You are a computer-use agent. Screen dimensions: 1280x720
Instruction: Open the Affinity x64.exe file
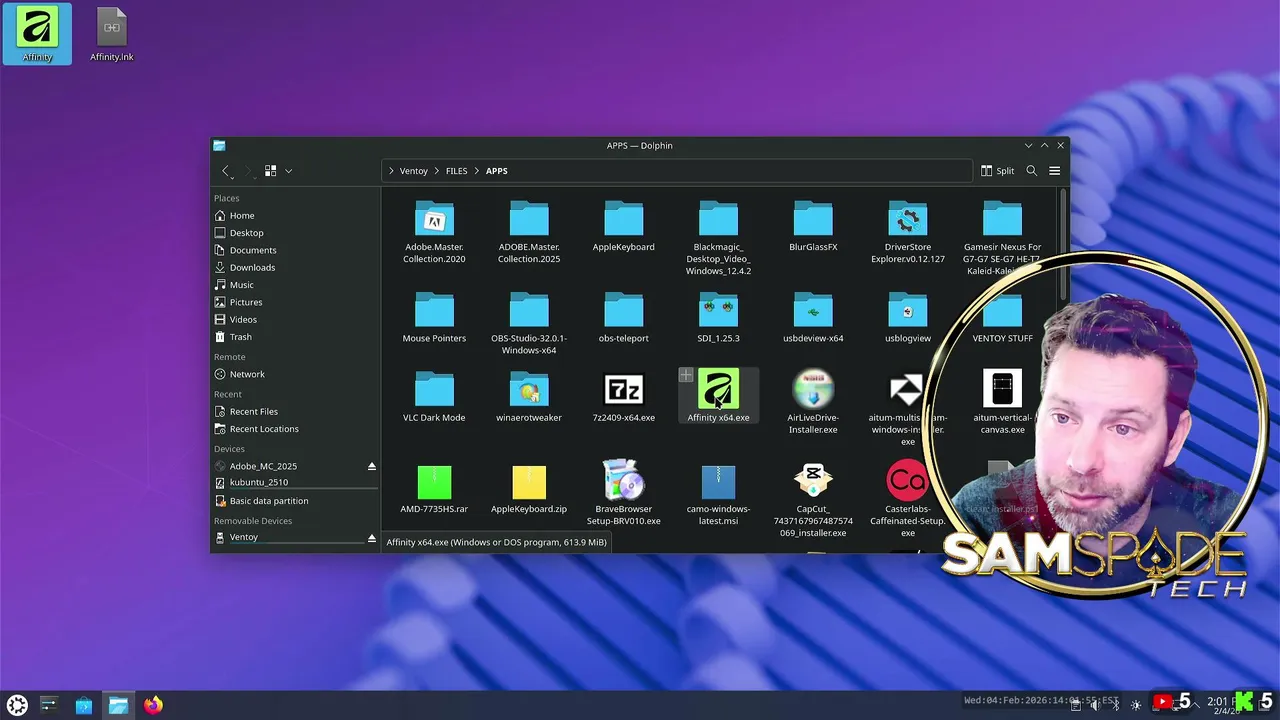[718, 396]
